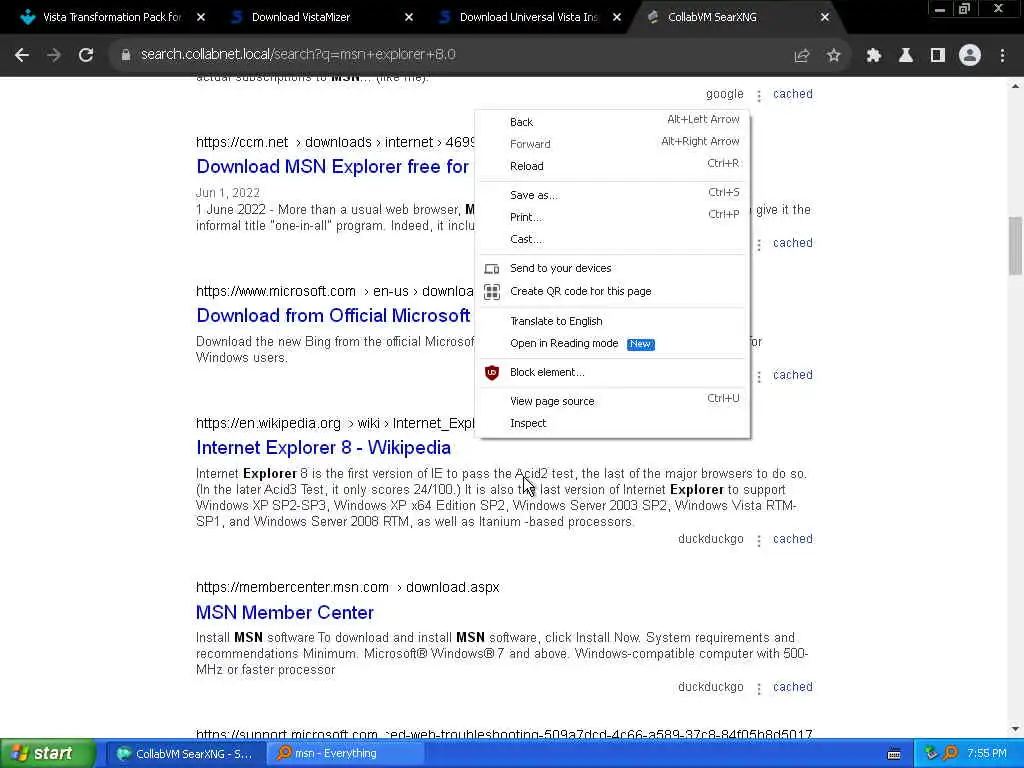Choose Reload in the context menu
This screenshot has width=1024, height=768.
click(x=613, y=166)
